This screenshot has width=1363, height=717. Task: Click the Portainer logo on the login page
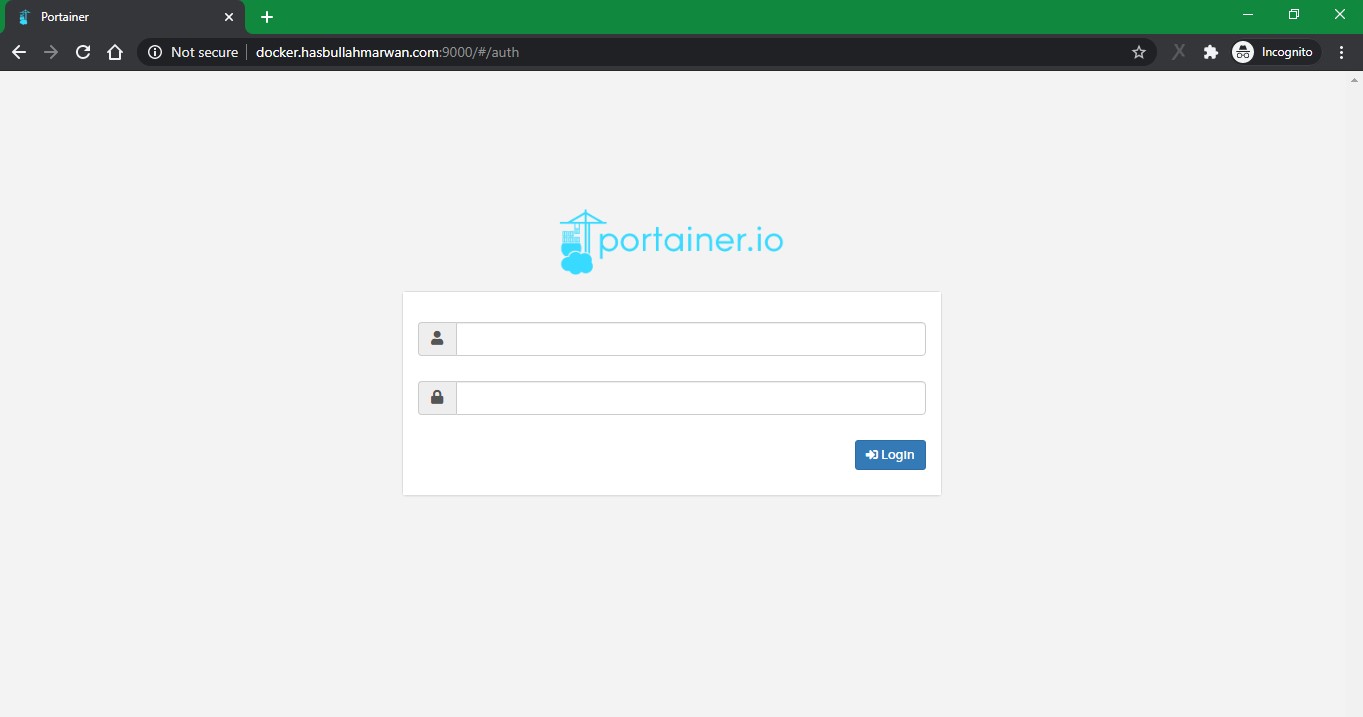671,240
